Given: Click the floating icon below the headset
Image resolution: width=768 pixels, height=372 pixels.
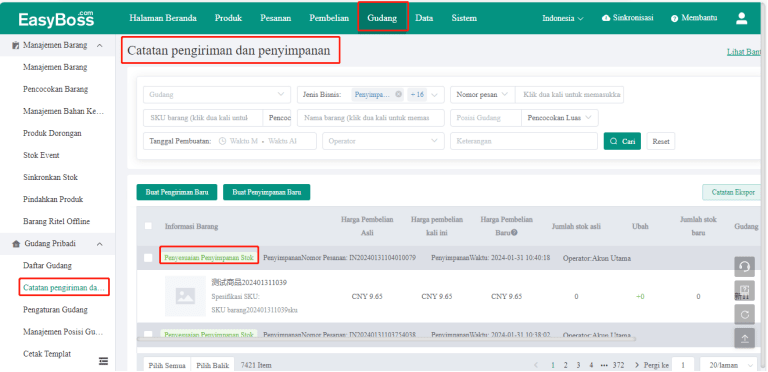Looking at the screenshot, I should 744,291.
